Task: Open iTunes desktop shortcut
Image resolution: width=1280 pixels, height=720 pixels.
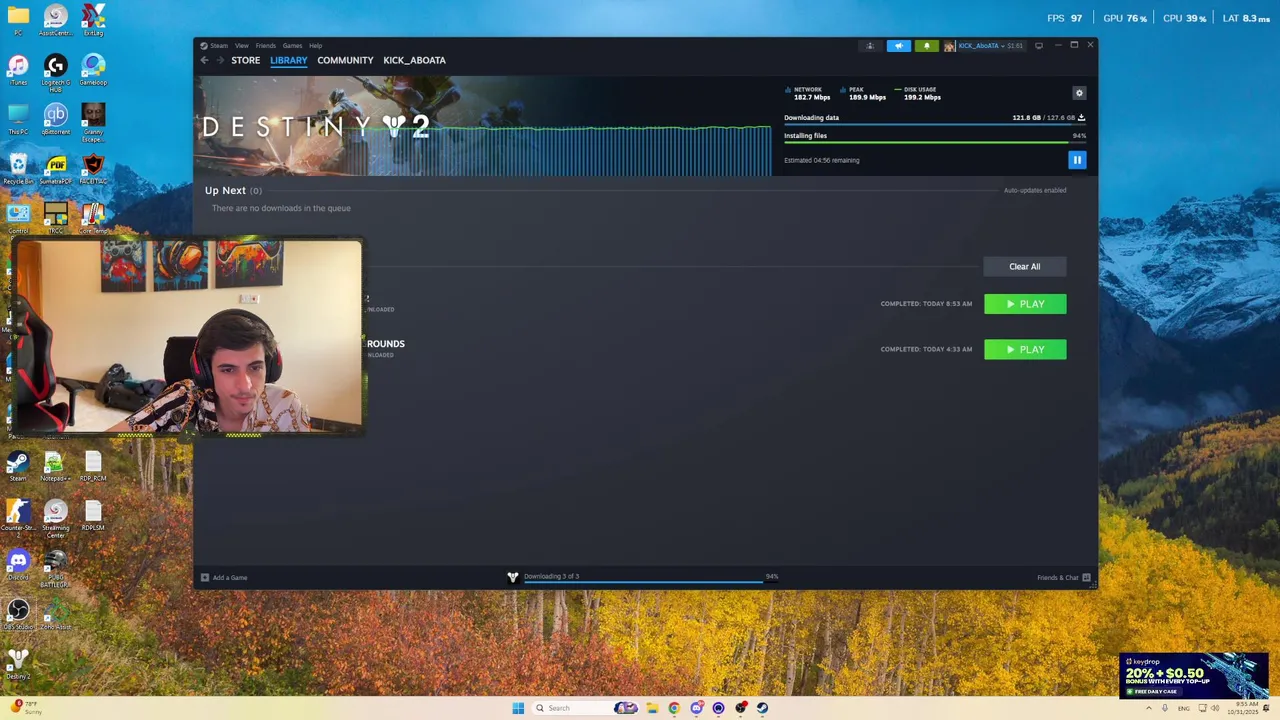Action: pyautogui.click(x=18, y=70)
